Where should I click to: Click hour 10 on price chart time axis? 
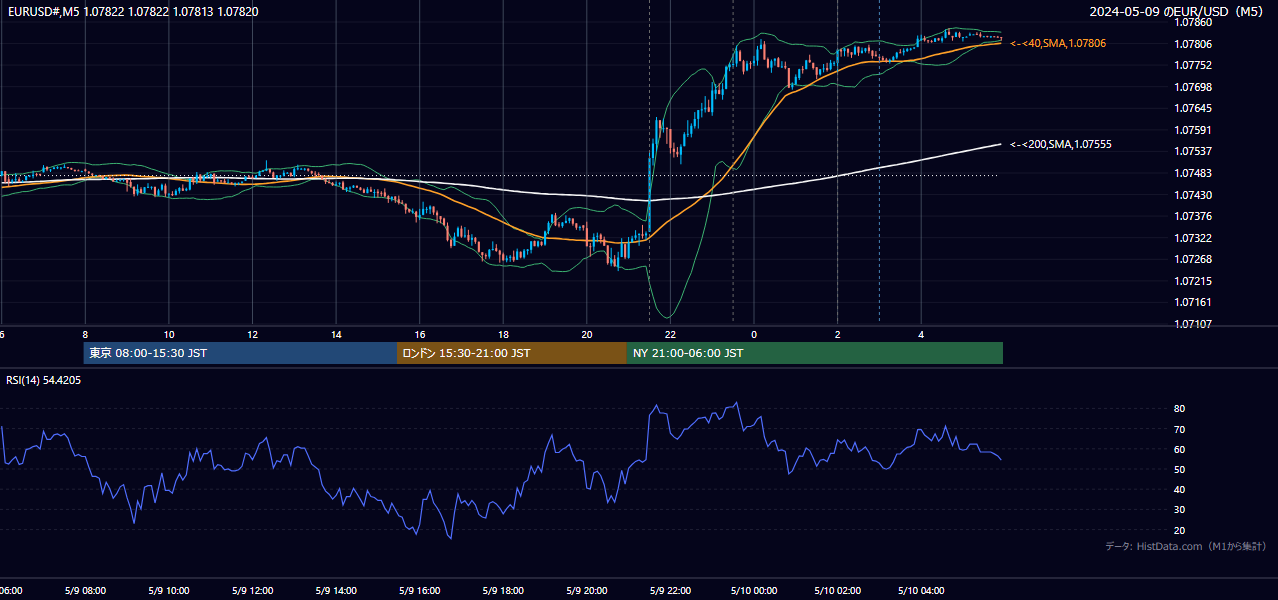(169, 334)
